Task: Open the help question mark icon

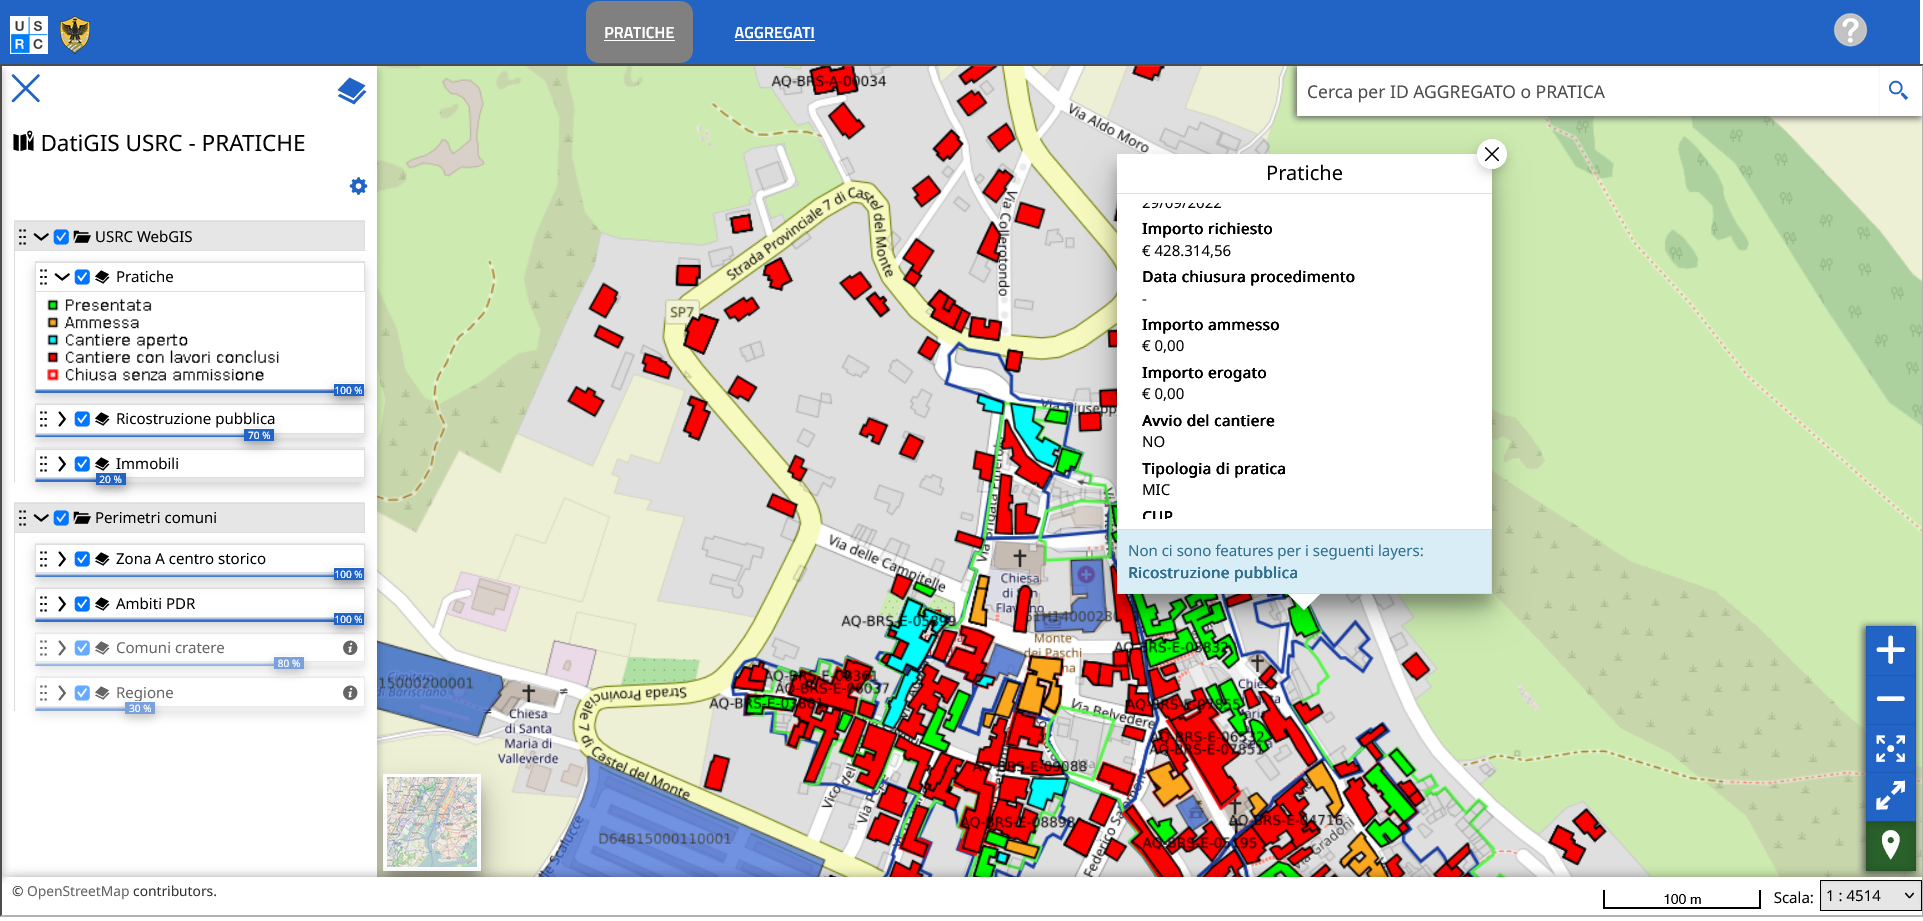Action: point(1850,30)
